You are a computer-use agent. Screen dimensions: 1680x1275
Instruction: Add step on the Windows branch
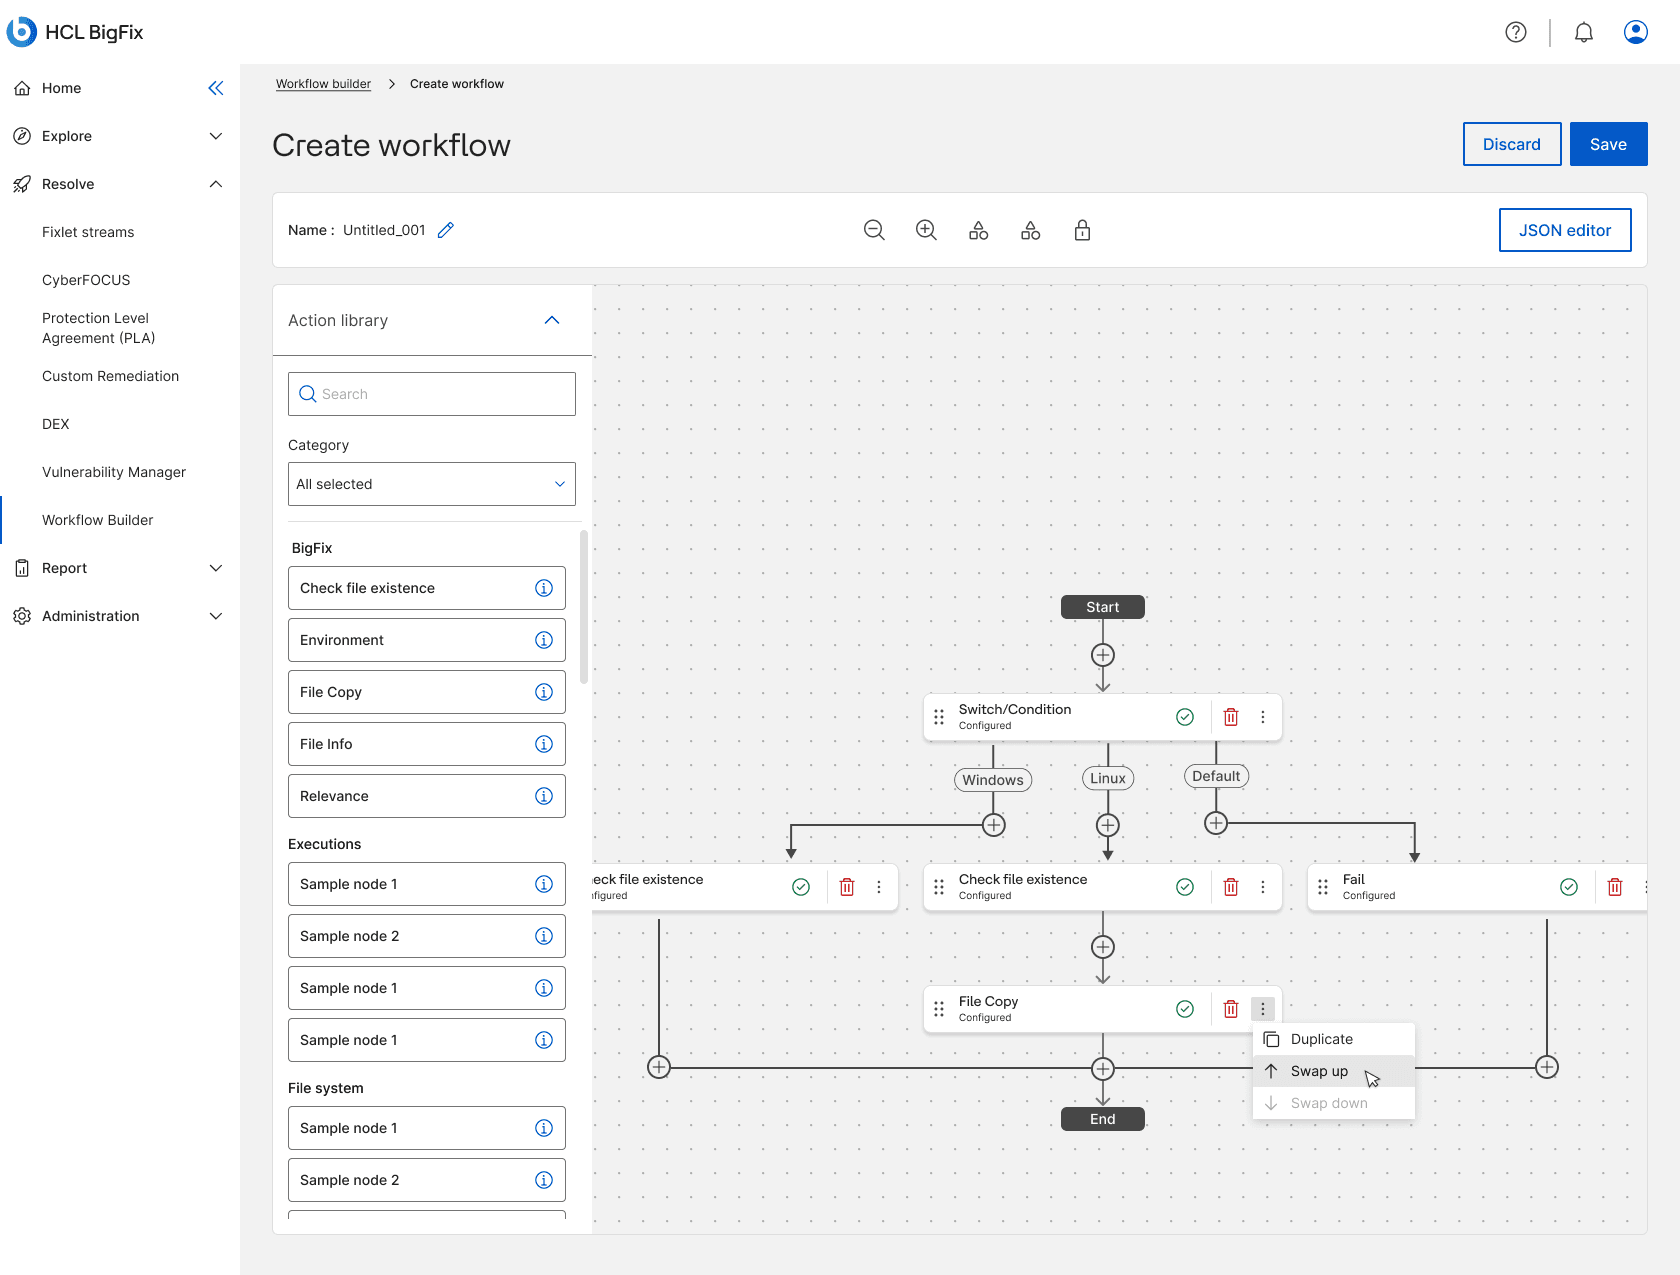pos(993,825)
